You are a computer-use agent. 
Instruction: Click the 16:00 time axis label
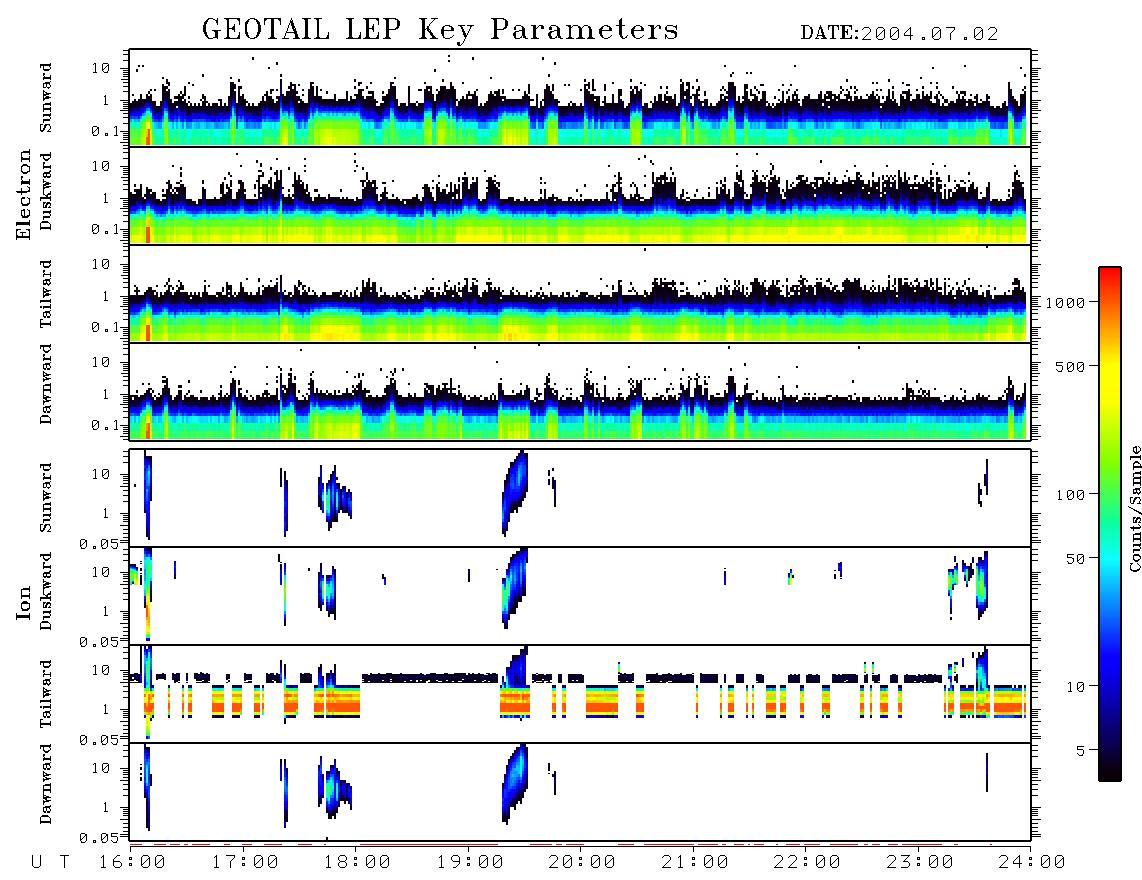(132, 862)
